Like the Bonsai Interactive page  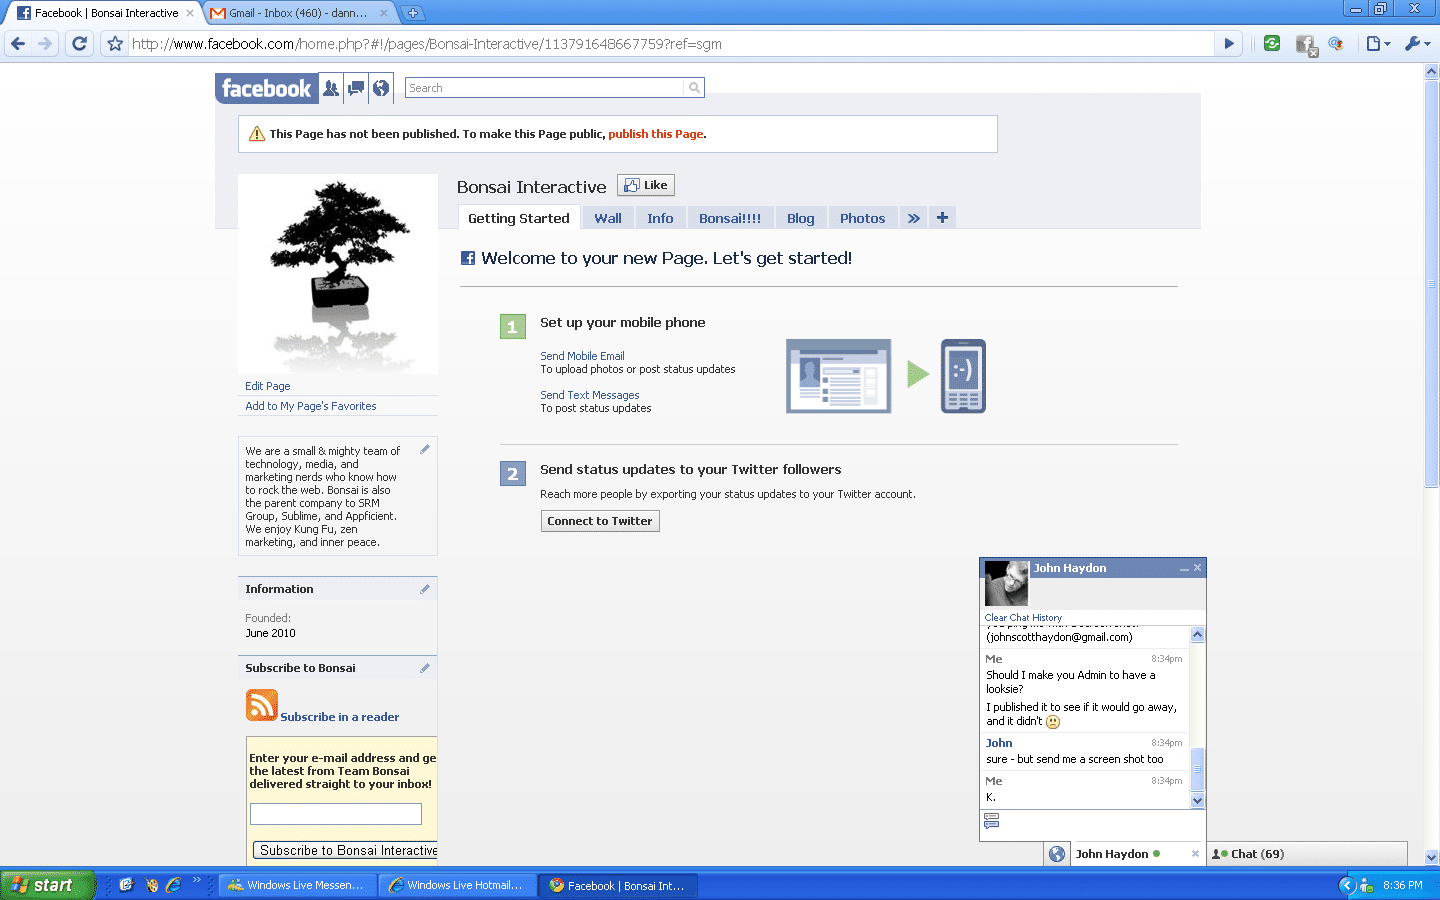(646, 185)
